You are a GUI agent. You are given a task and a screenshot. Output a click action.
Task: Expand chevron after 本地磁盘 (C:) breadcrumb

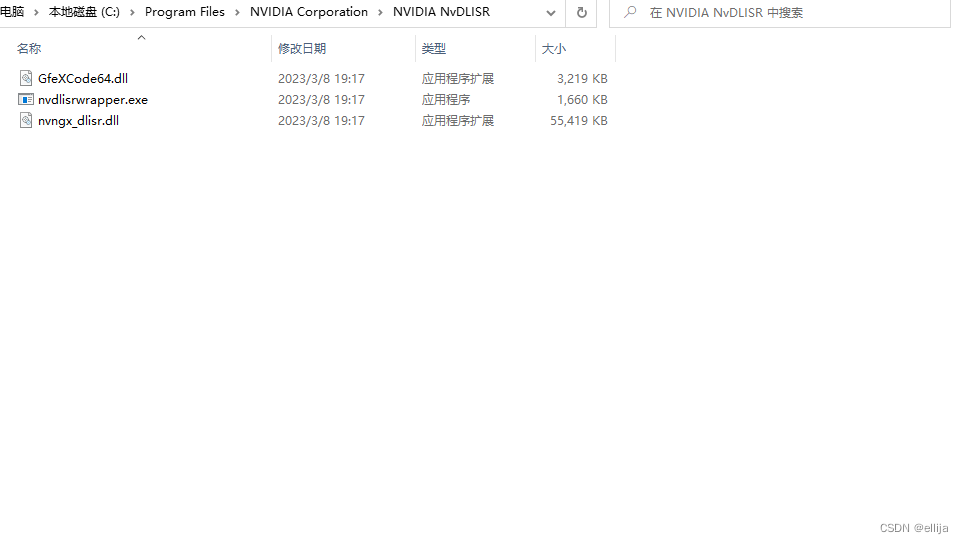click(x=132, y=12)
